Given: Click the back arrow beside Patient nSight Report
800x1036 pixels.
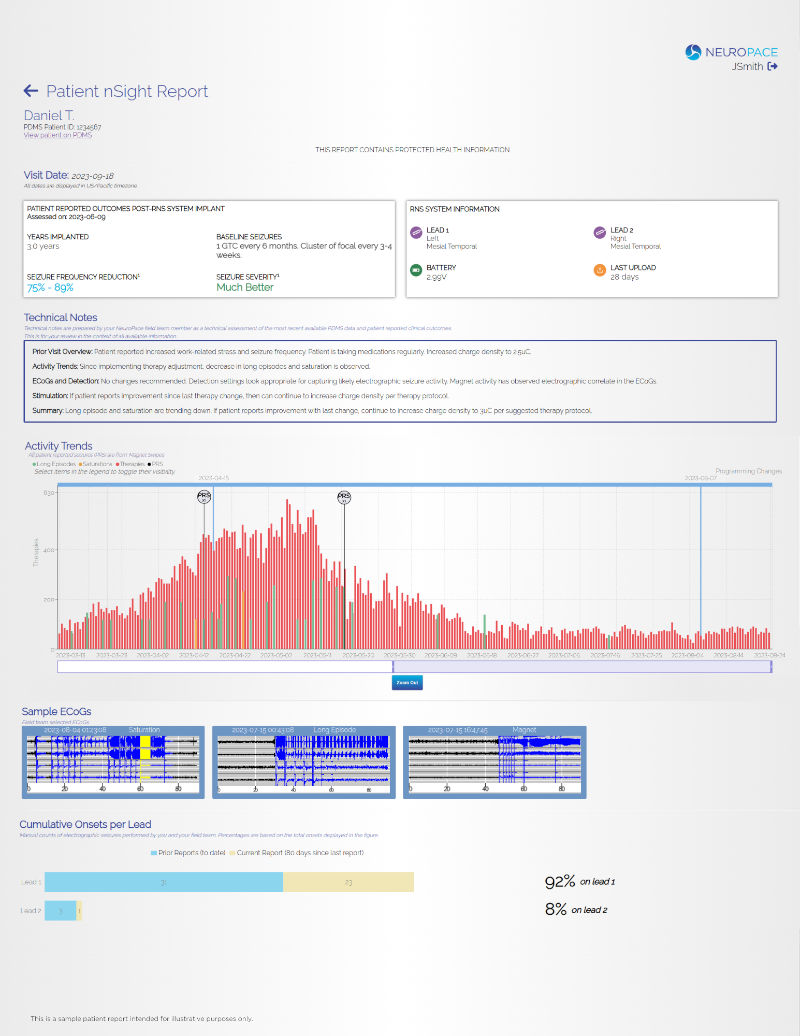Looking at the screenshot, I should point(30,91).
